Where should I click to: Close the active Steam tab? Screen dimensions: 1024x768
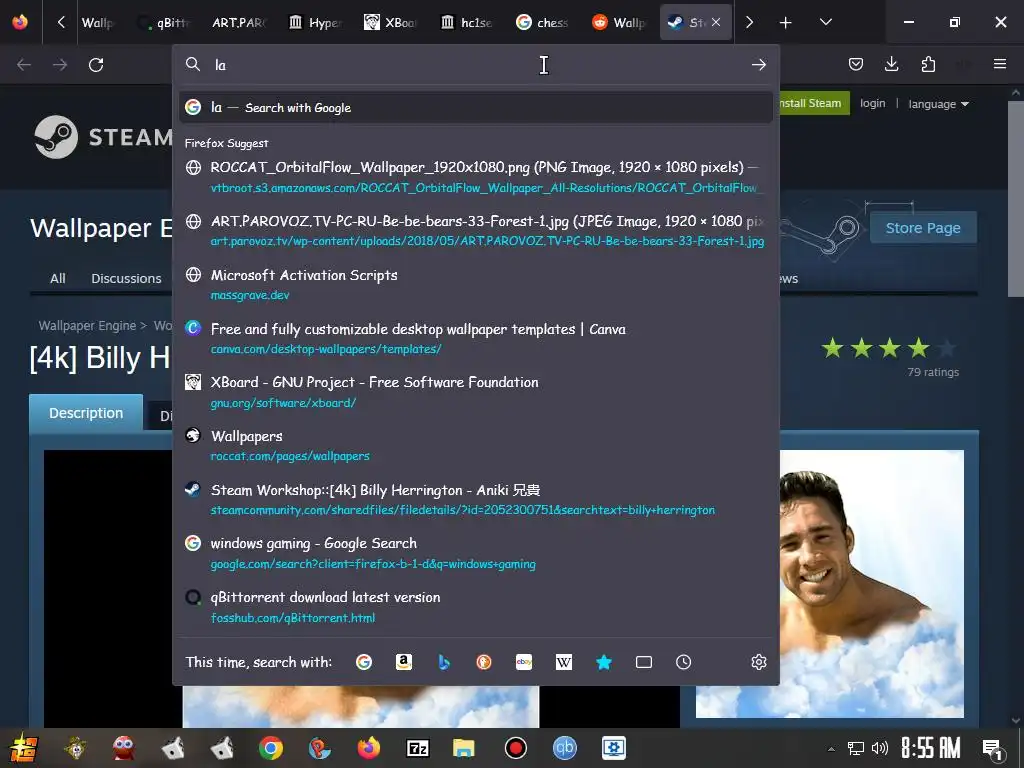pyautogui.click(x=716, y=22)
